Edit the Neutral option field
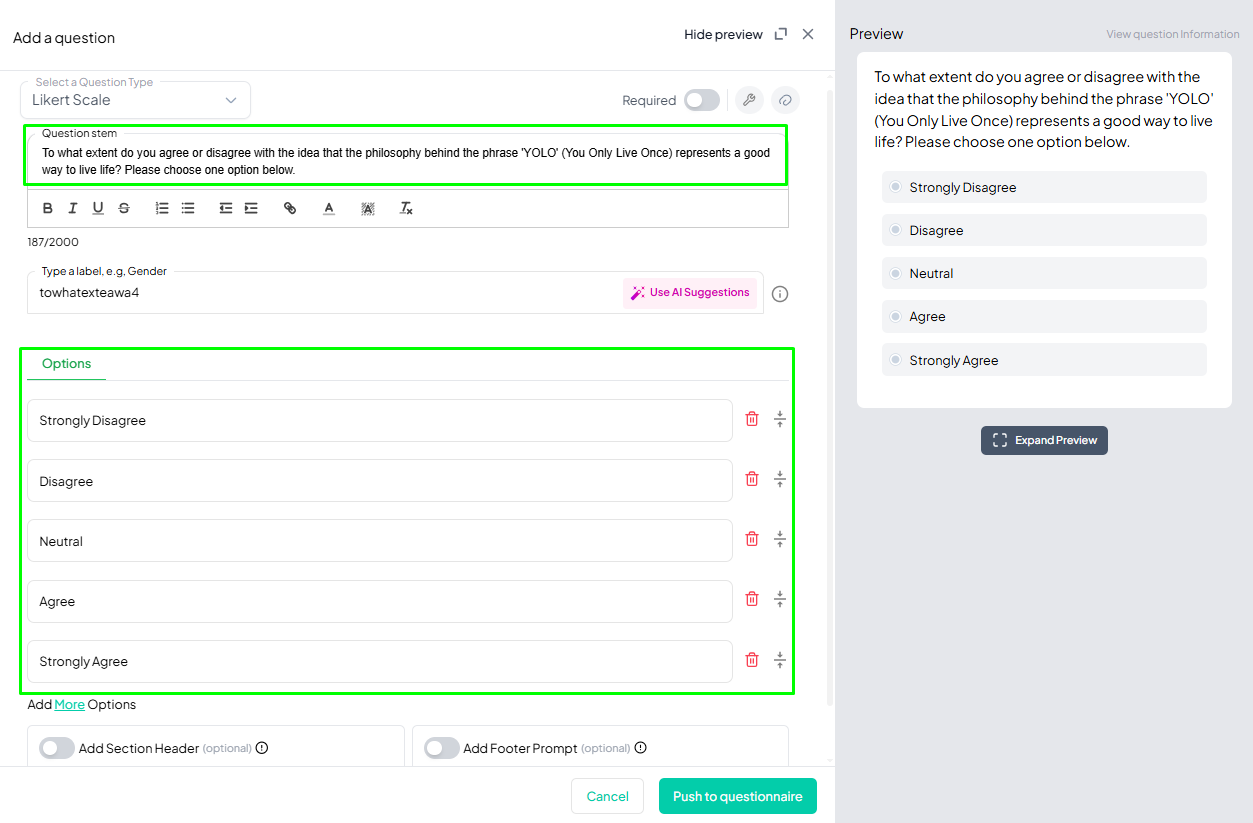1253x823 pixels. (380, 541)
